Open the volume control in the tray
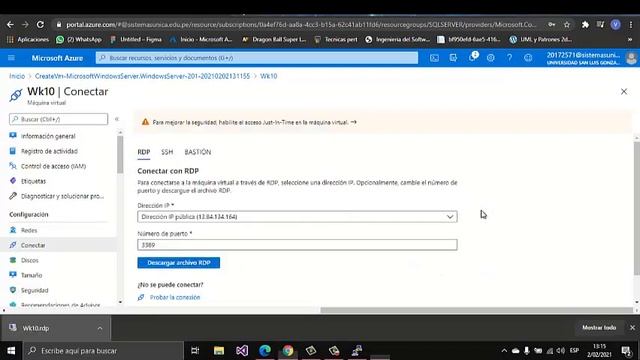The image size is (640, 360). click(561, 351)
